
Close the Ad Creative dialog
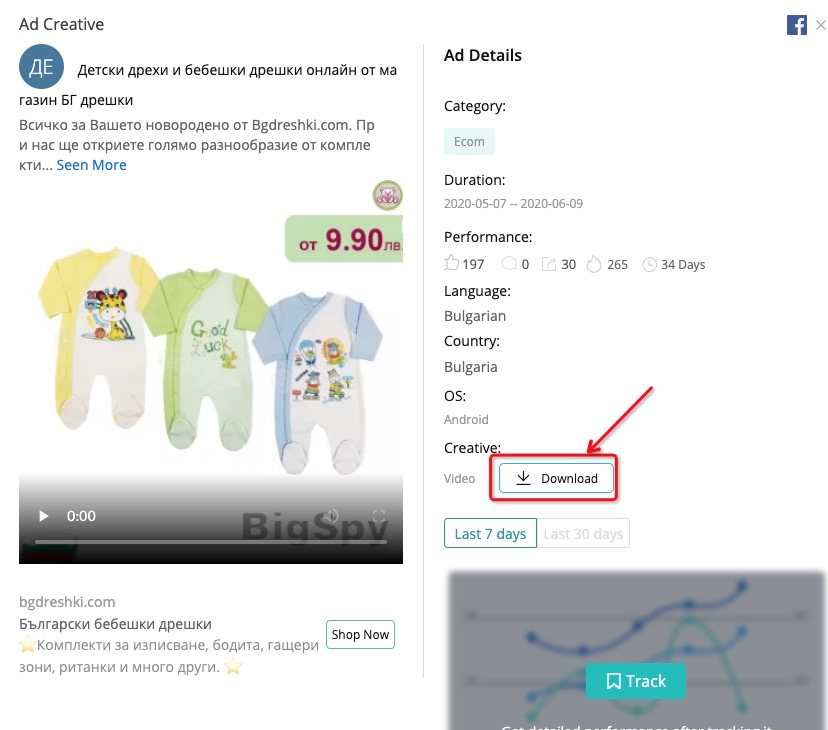click(821, 25)
